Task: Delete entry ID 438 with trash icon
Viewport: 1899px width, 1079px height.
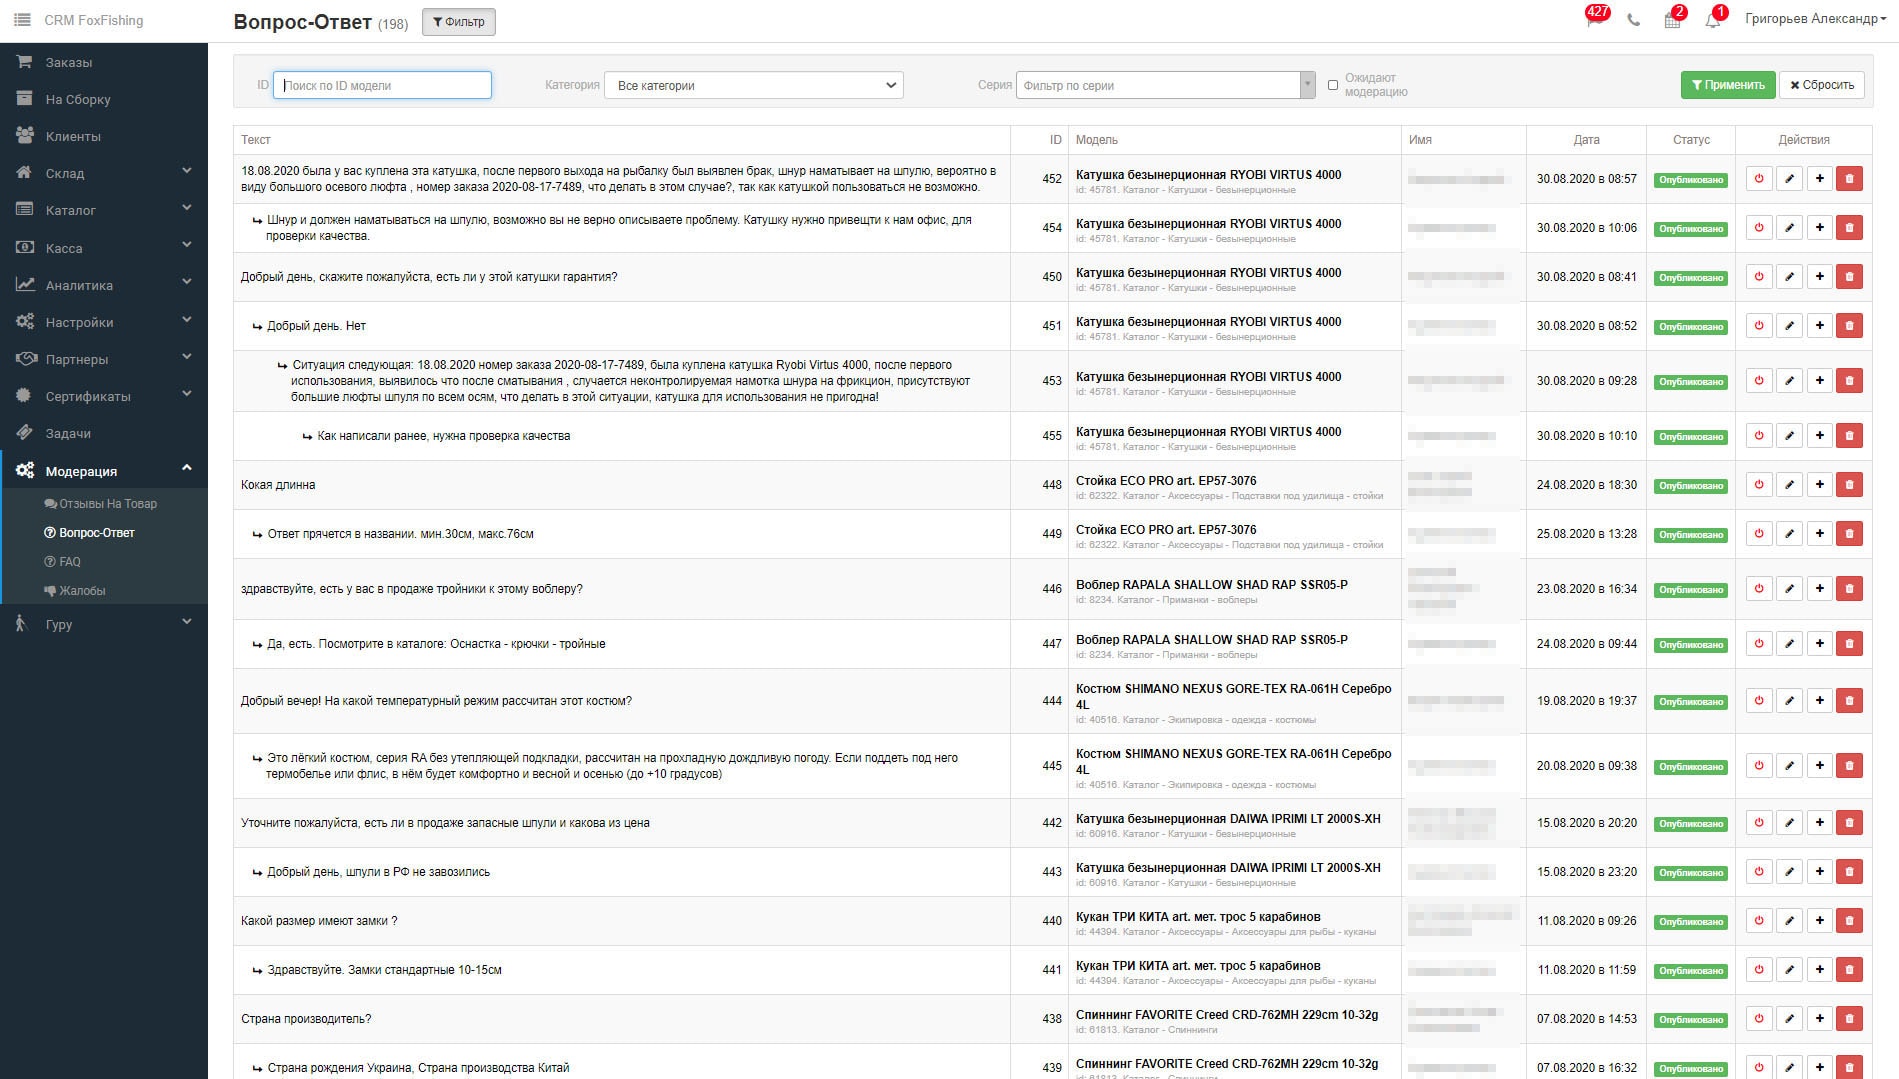Action: click(1849, 1019)
